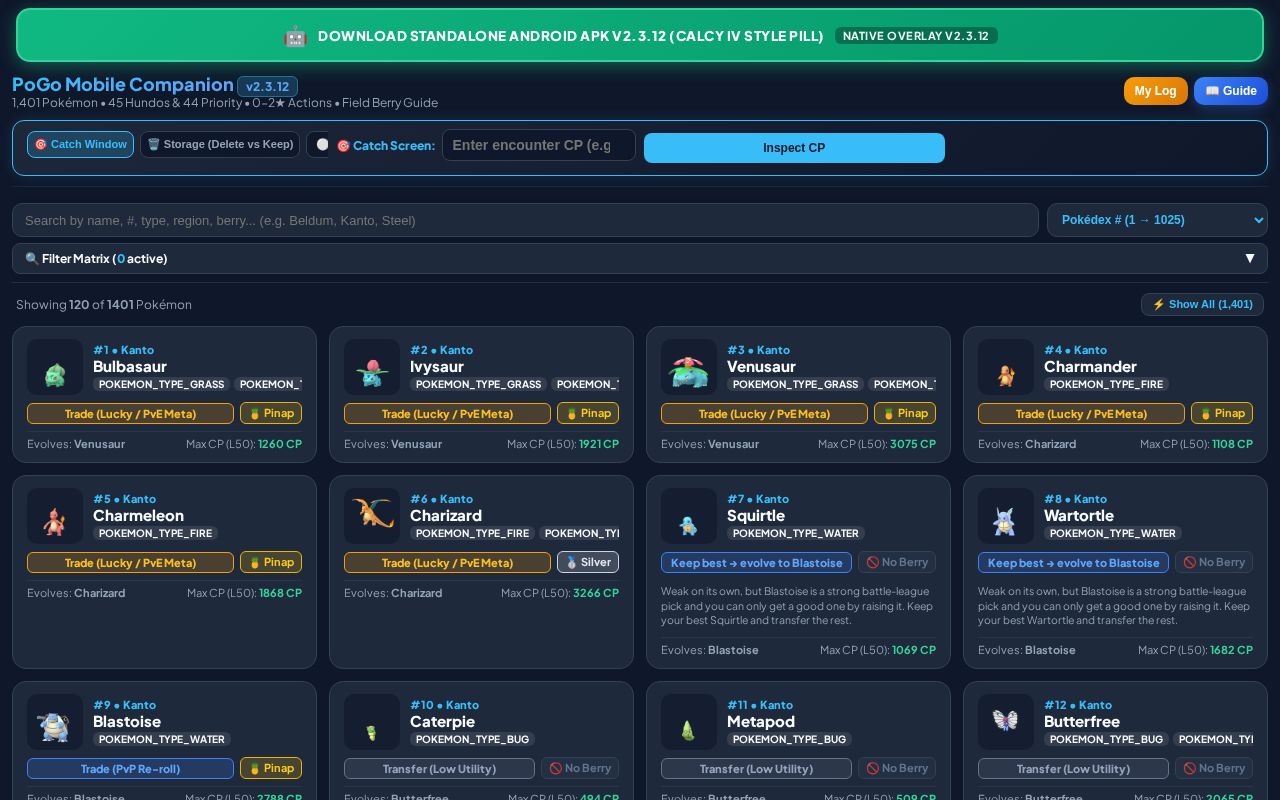Click the Wartortle sprite icon
Image resolution: width=1280 pixels, height=800 pixels.
click(x=1006, y=516)
